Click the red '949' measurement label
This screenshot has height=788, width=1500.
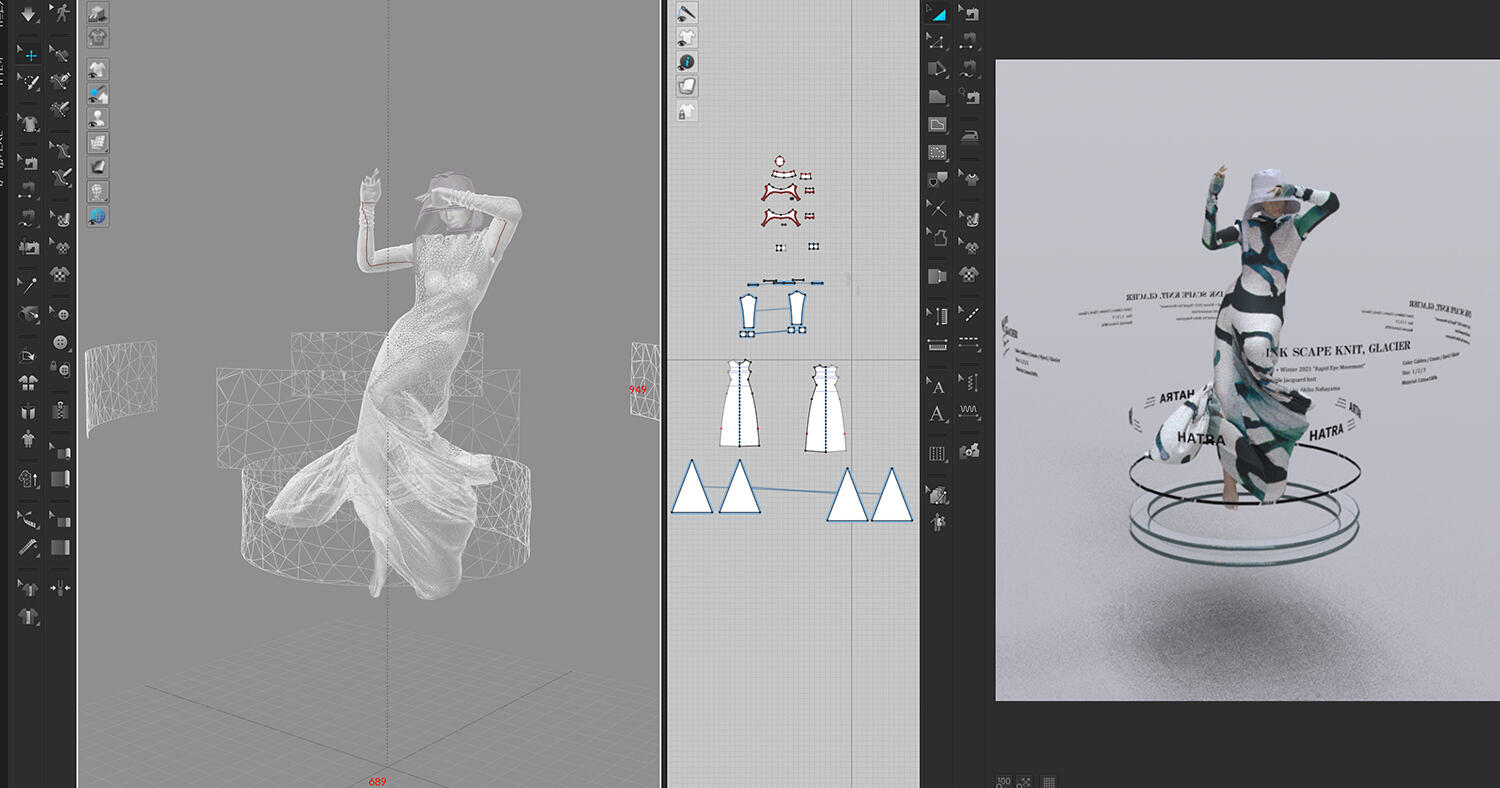(x=637, y=389)
